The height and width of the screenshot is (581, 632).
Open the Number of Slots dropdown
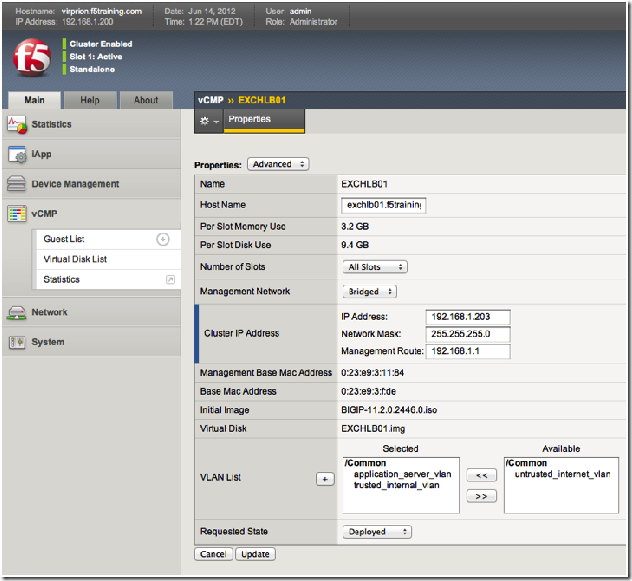pyautogui.click(x=375, y=267)
